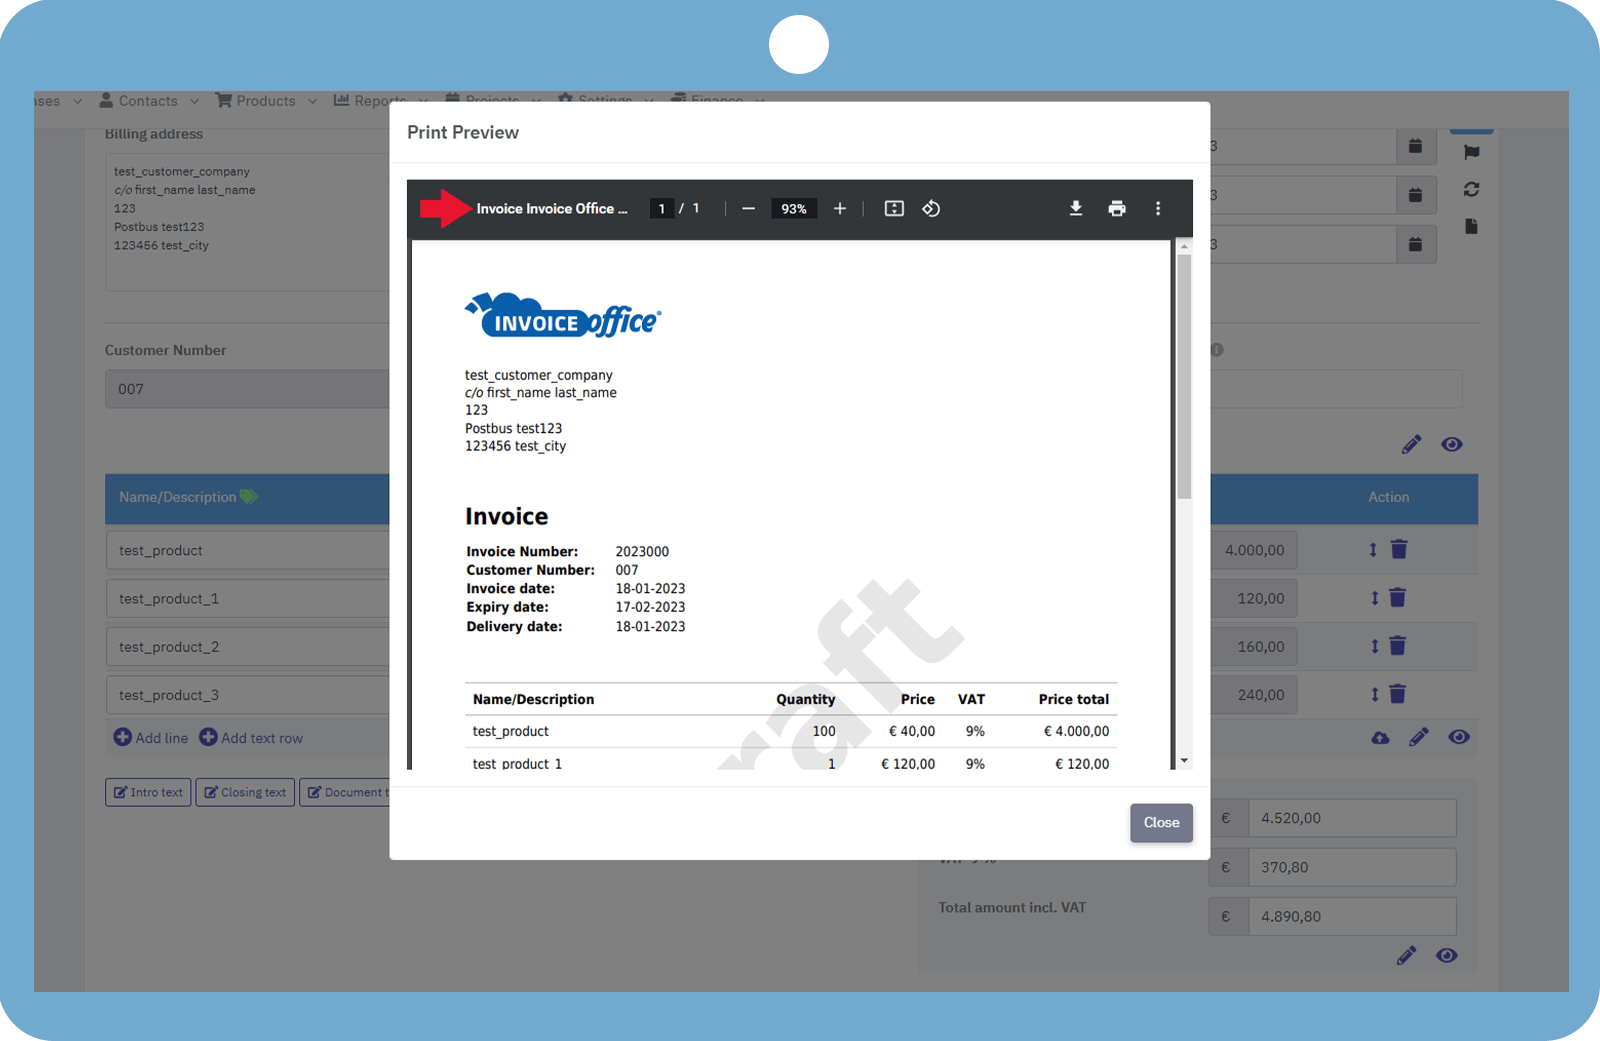This screenshot has width=1600, height=1041.
Task: Click the Document text button
Action: (345, 792)
